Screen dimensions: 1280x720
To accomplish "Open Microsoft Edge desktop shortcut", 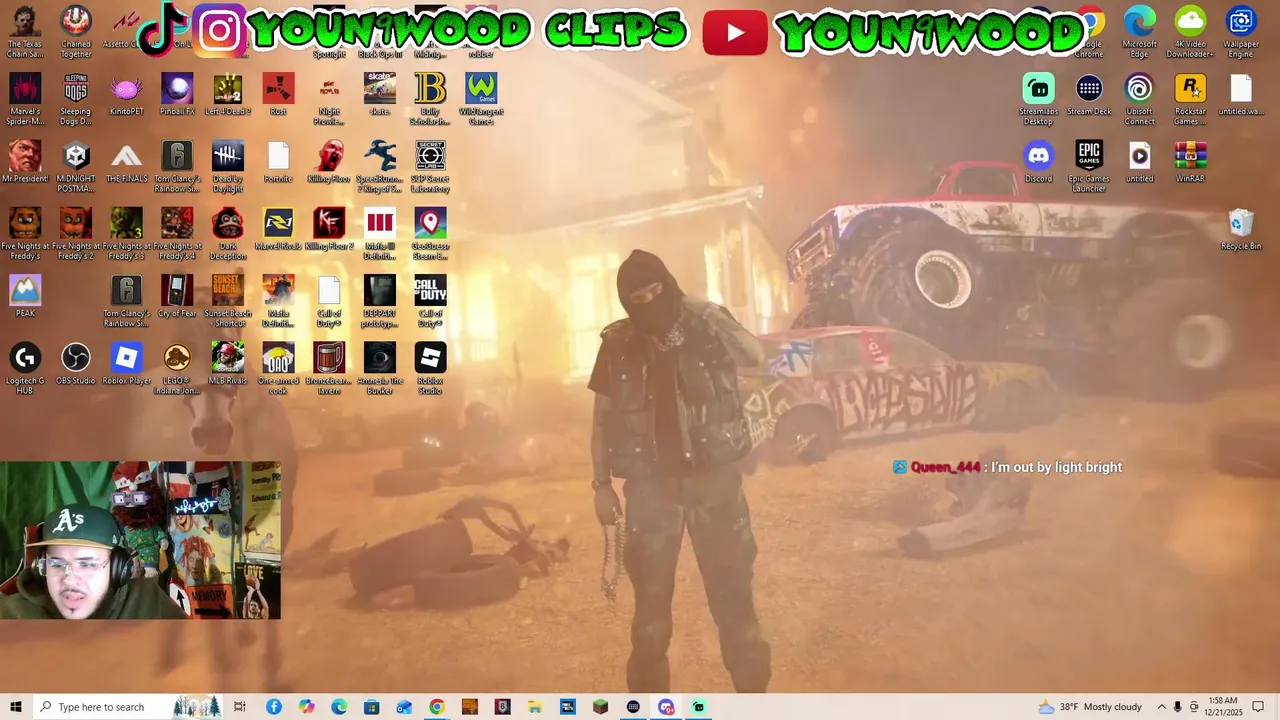I will click(1139, 31).
